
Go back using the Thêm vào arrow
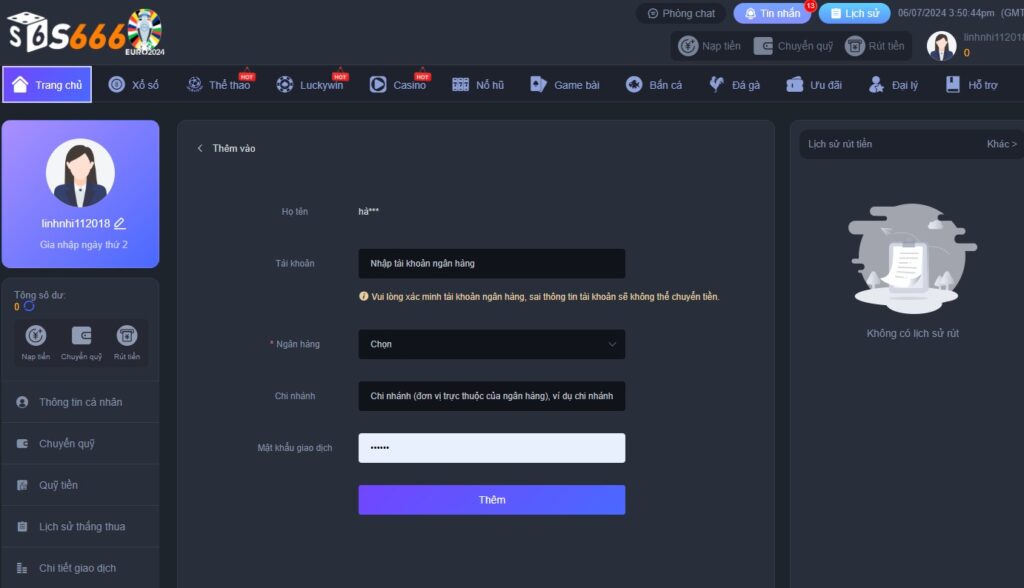click(200, 148)
